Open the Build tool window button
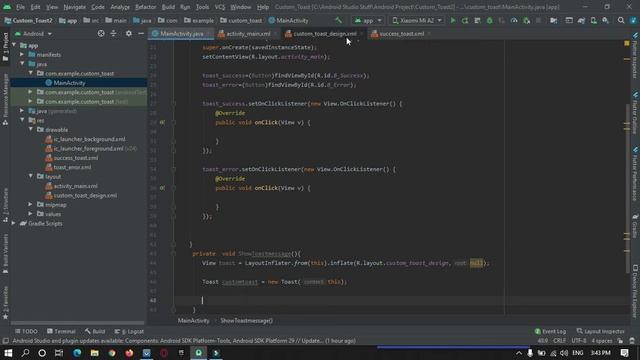 coord(95,331)
